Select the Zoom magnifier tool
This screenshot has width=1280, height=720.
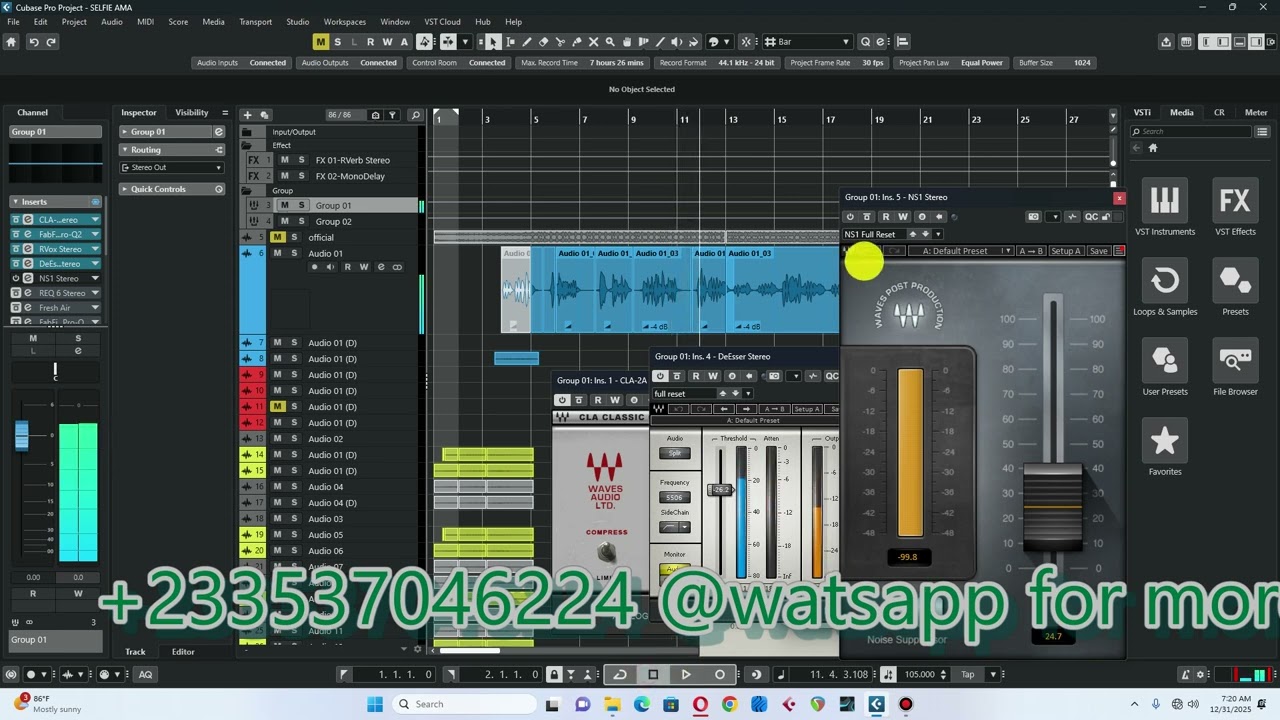(x=610, y=42)
